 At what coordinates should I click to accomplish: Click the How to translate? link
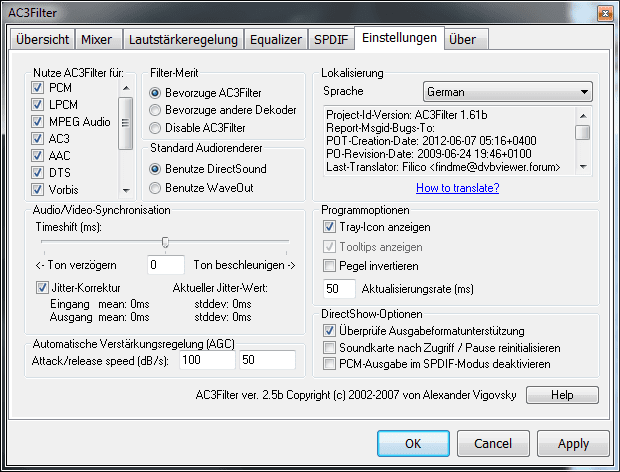tap(457, 188)
